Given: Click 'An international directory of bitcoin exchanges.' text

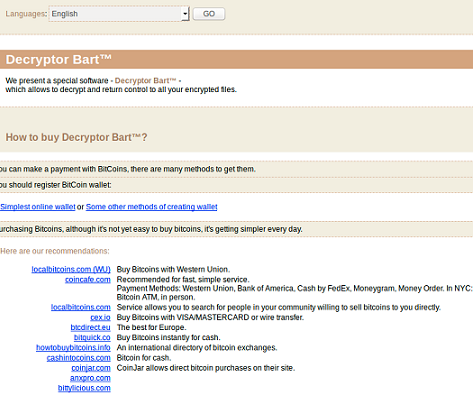Looking at the screenshot, I should click(197, 348).
